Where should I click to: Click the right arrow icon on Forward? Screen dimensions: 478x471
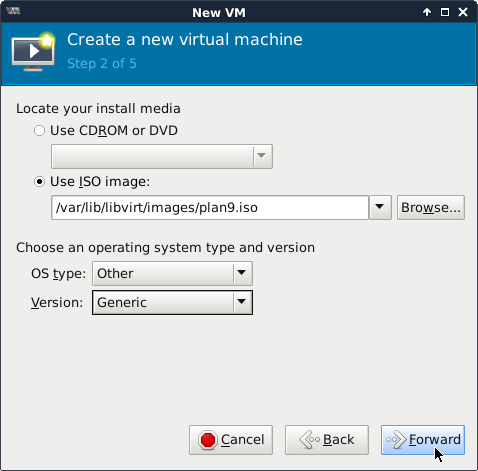coord(396,440)
